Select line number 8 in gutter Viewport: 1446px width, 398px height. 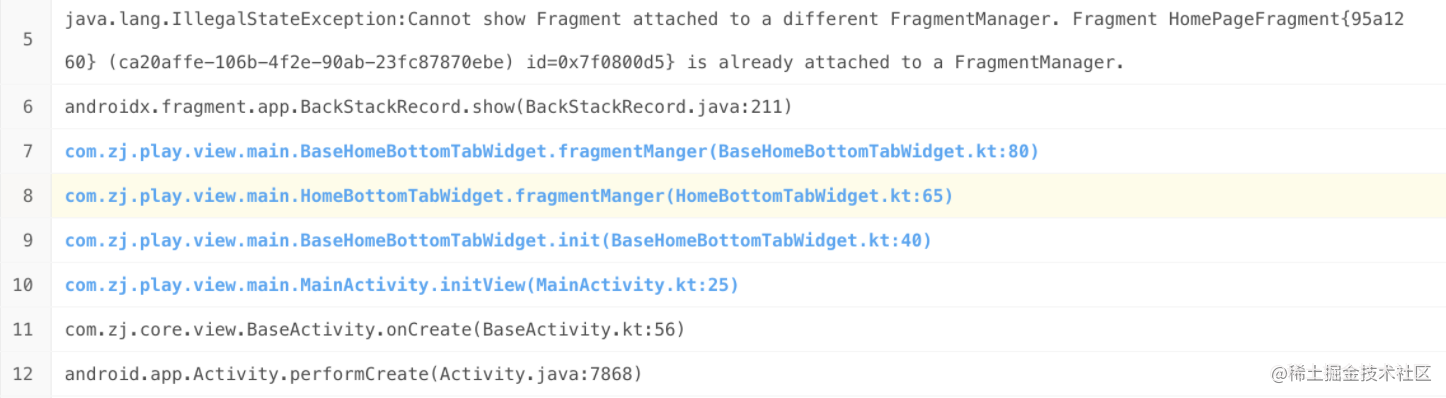coord(26,196)
